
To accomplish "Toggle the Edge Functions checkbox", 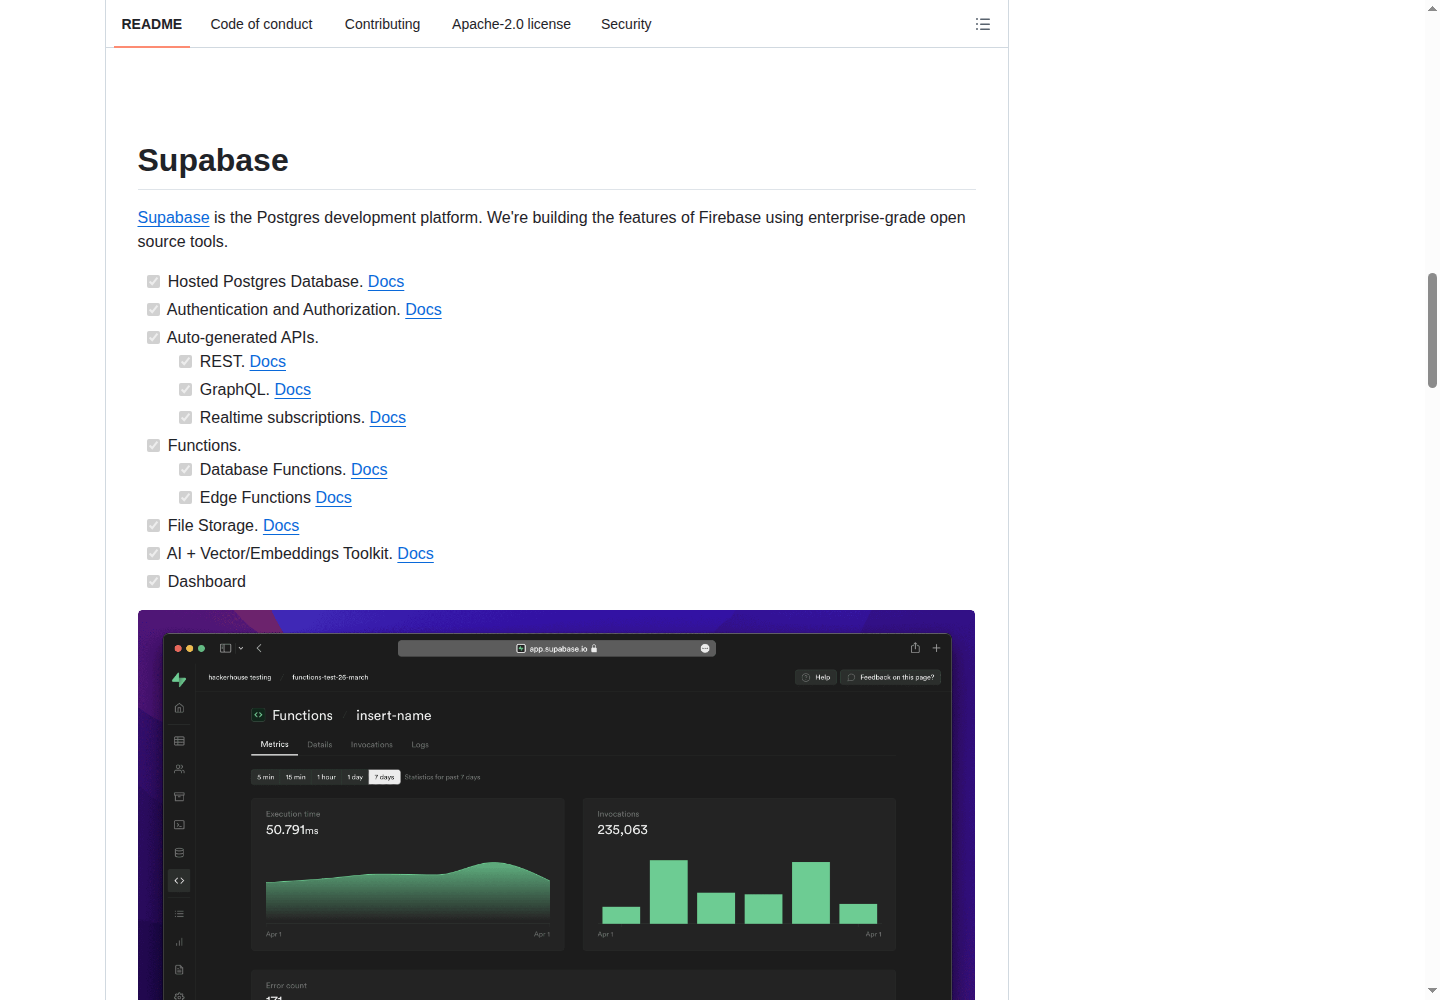I will tap(186, 498).
